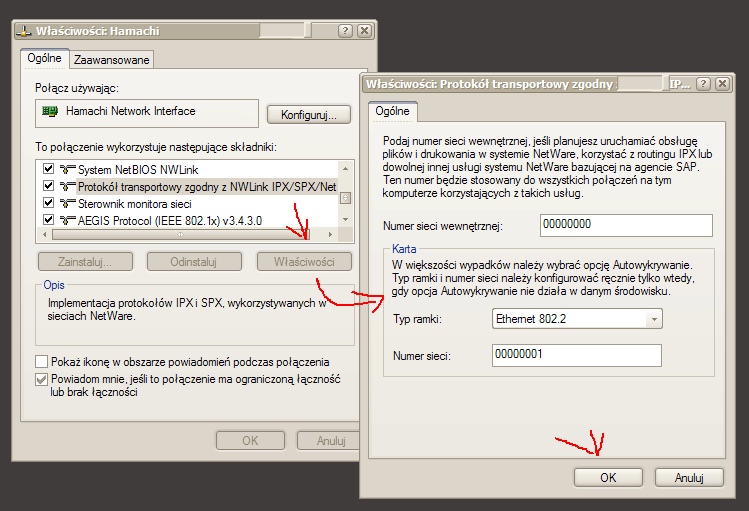Image resolution: width=749 pixels, height=511 pixels.
Task: Uncheck the System NetBIOS NWLink checkbox
Action: coord(48,169)
